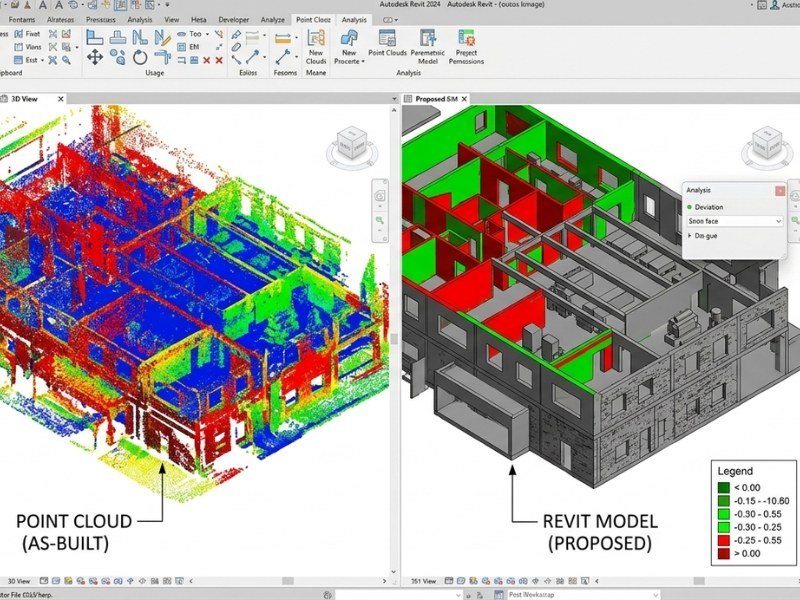Switch to the Analyze ribbon tab
This screenshot has width=800, height=600.
273,19
